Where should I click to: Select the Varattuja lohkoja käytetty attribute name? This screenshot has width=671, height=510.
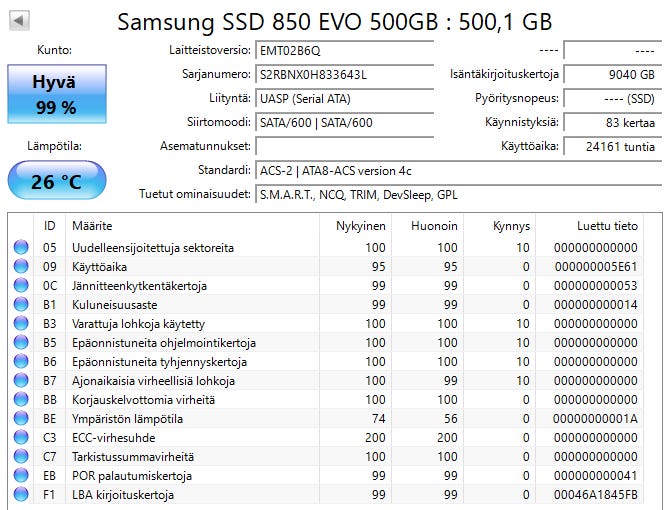point(138,324)
